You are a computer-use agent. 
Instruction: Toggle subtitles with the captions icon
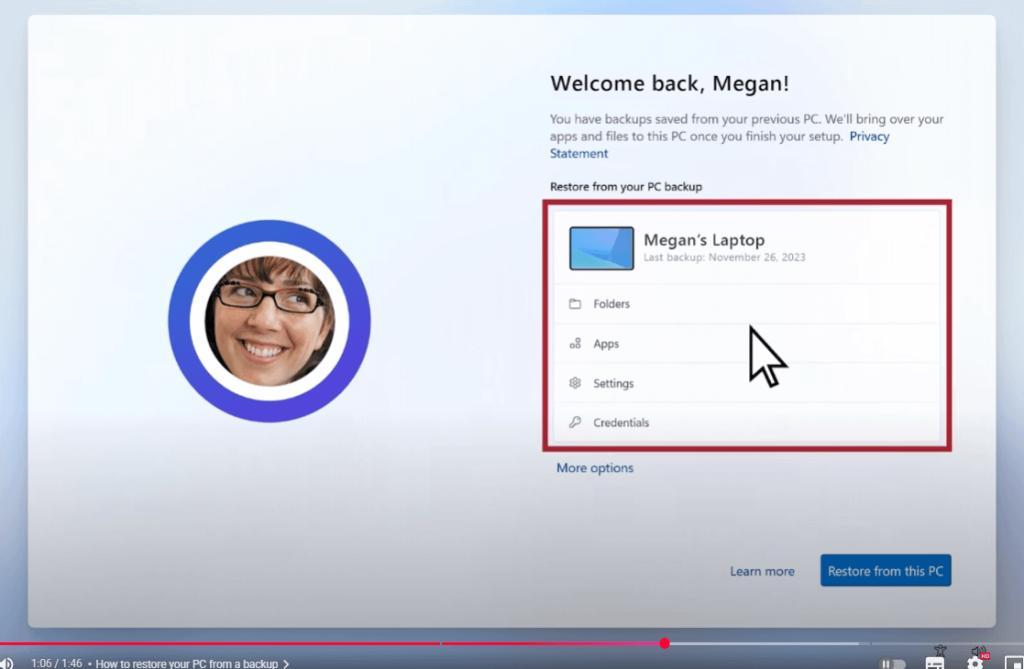[x=935, y=661]
